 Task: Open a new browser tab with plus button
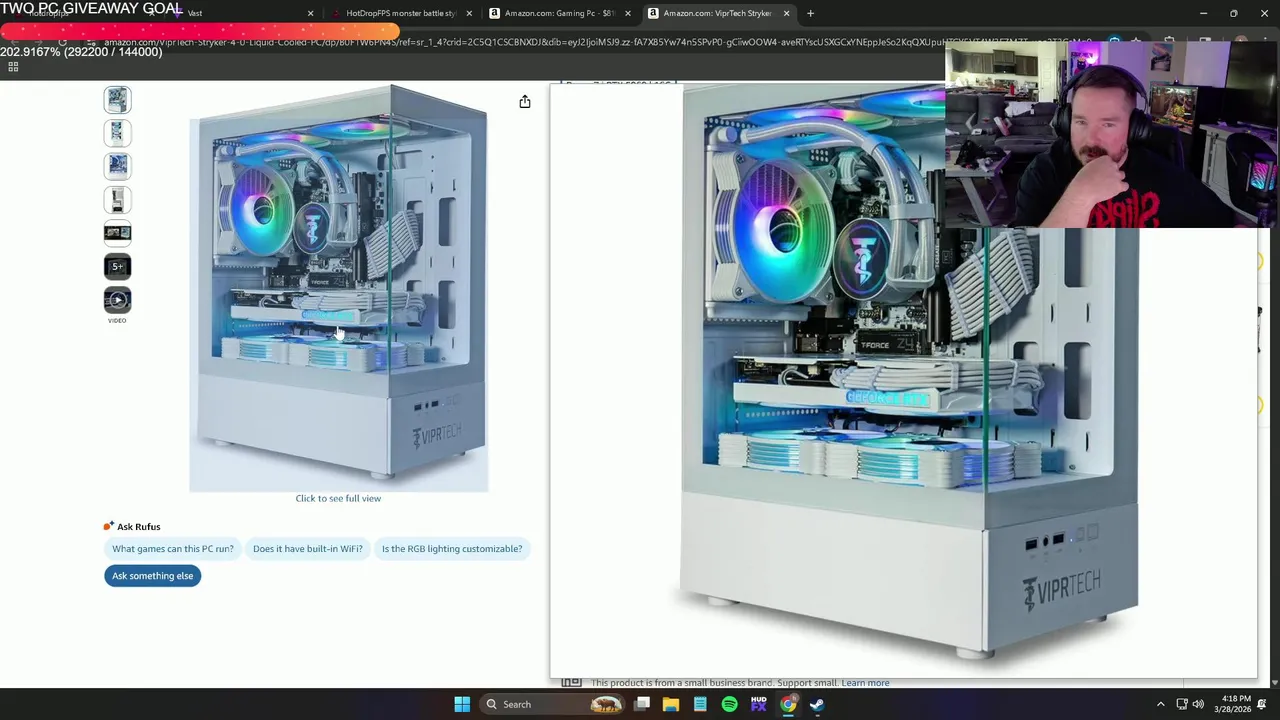click(x=810, y=13)
